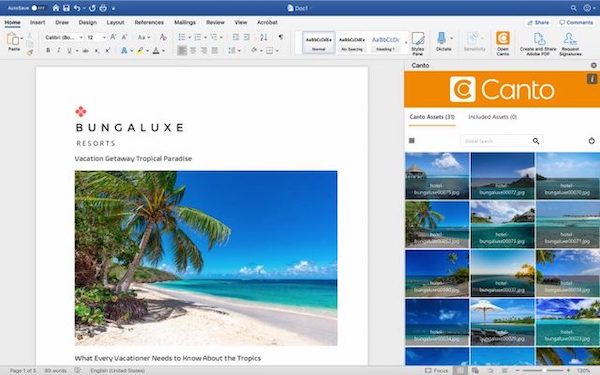
Task: Click the Share button
Action: [538, 23]
